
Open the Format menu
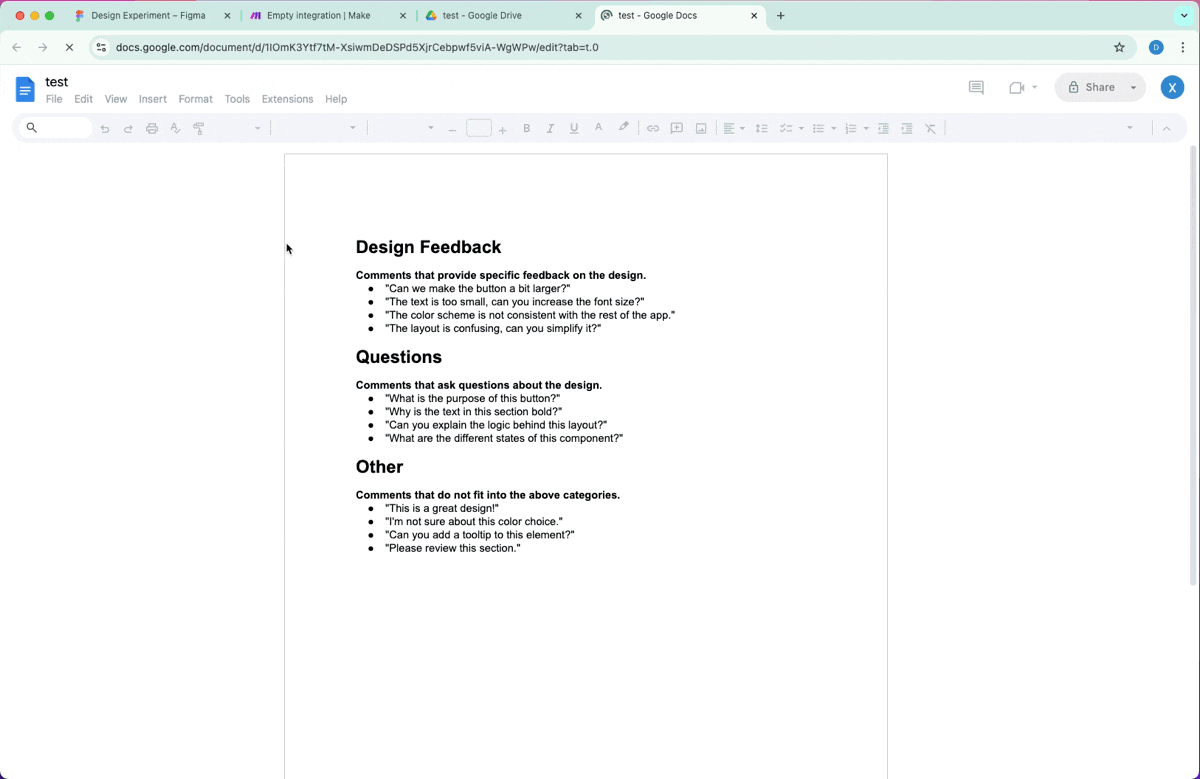point(195,99)
